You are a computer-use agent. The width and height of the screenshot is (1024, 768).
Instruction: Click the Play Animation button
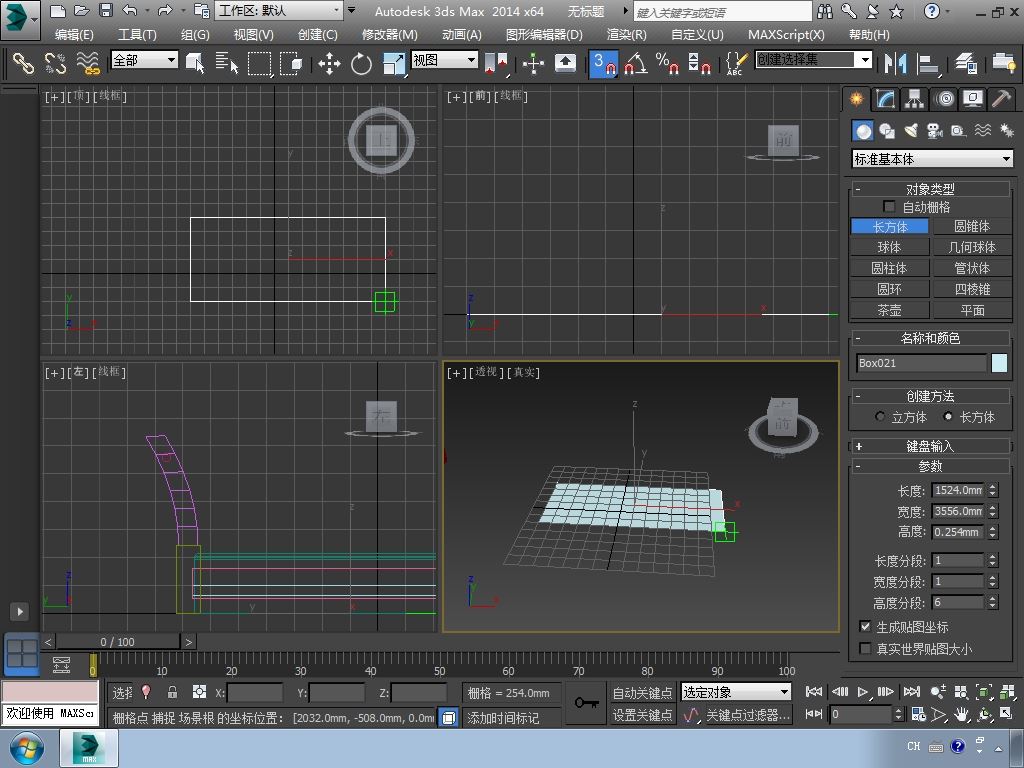tap(863, 692)
